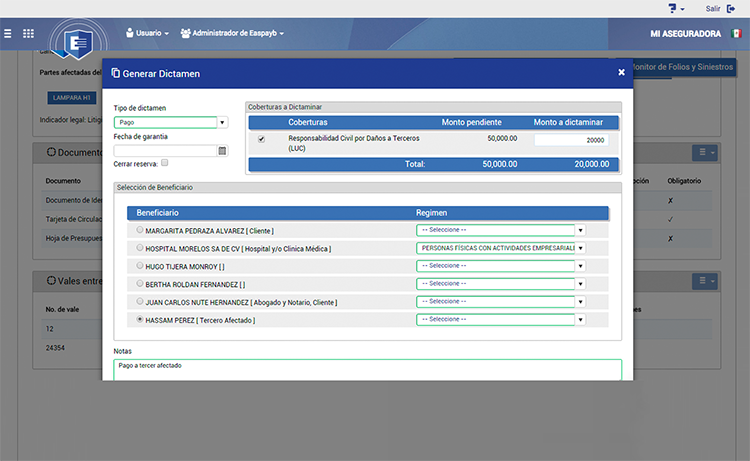The image size is (750, 461).
Task: Click the Fecha de garantia date field
Action: tap(165, 151)
